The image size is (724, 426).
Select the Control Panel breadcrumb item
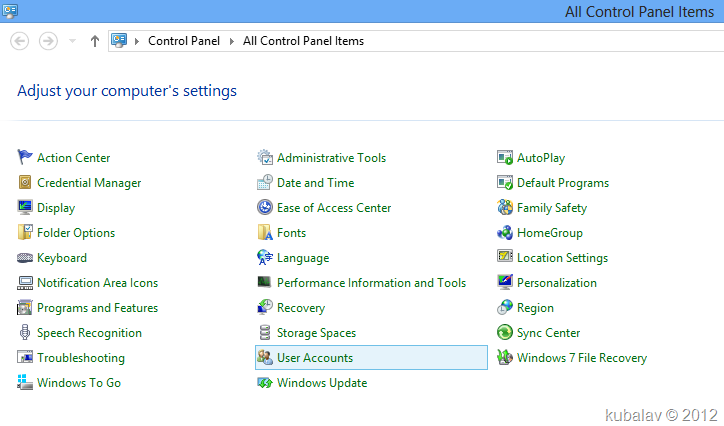coord(184,41)
